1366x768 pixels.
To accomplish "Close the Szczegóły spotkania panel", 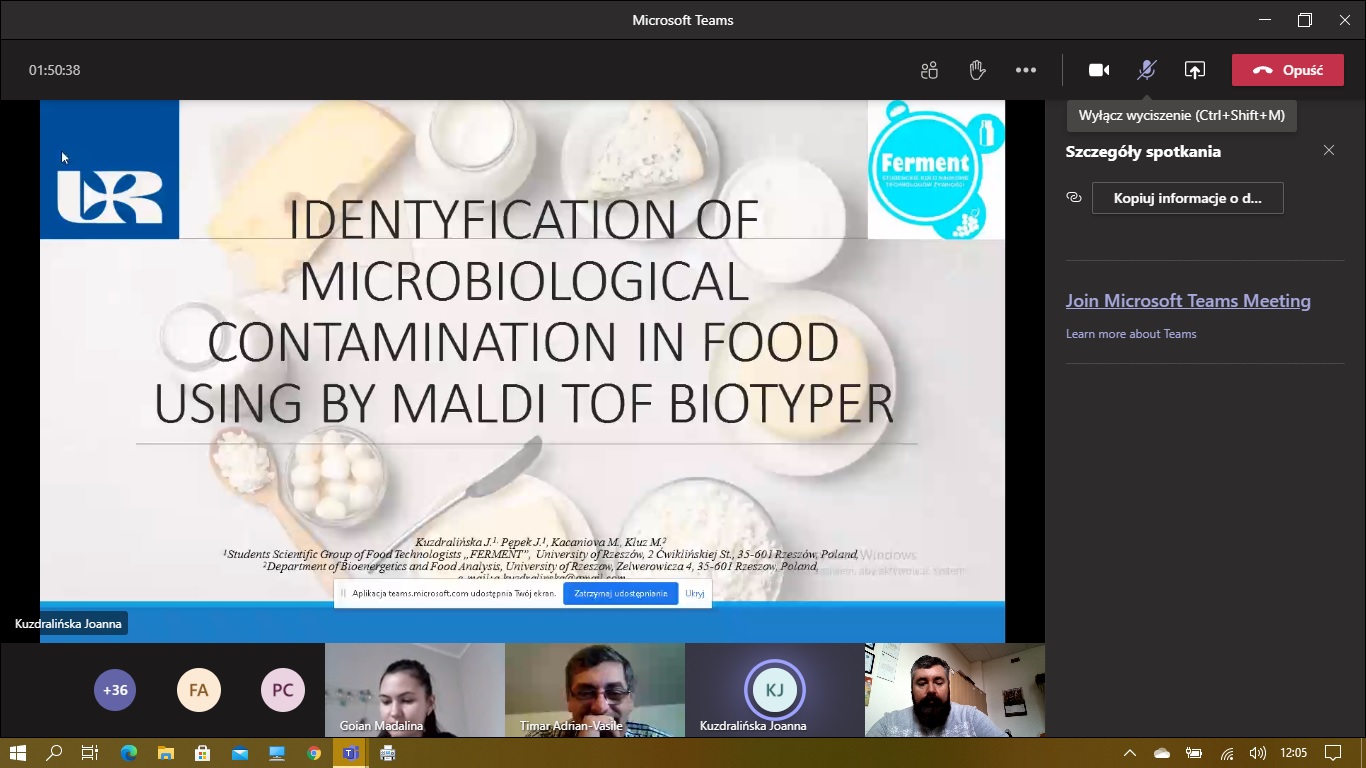I will point(1328,150).
